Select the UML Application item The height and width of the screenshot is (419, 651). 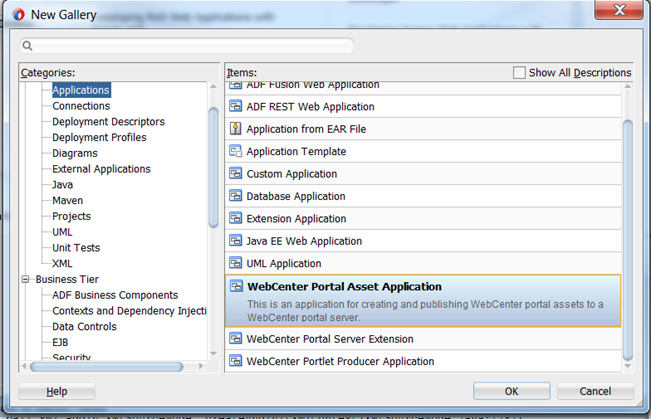[x=284, y=264]
